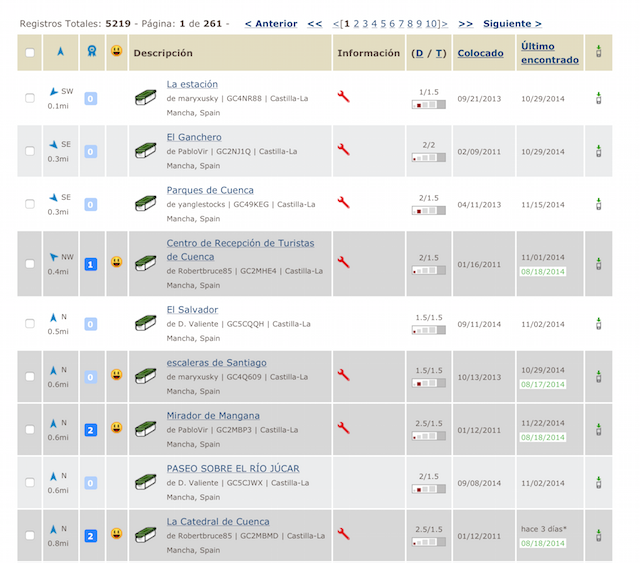Viewport: 640px width, 563px height.
Task: Go to page 5 in pagination
Action: (x=381, y=23)
